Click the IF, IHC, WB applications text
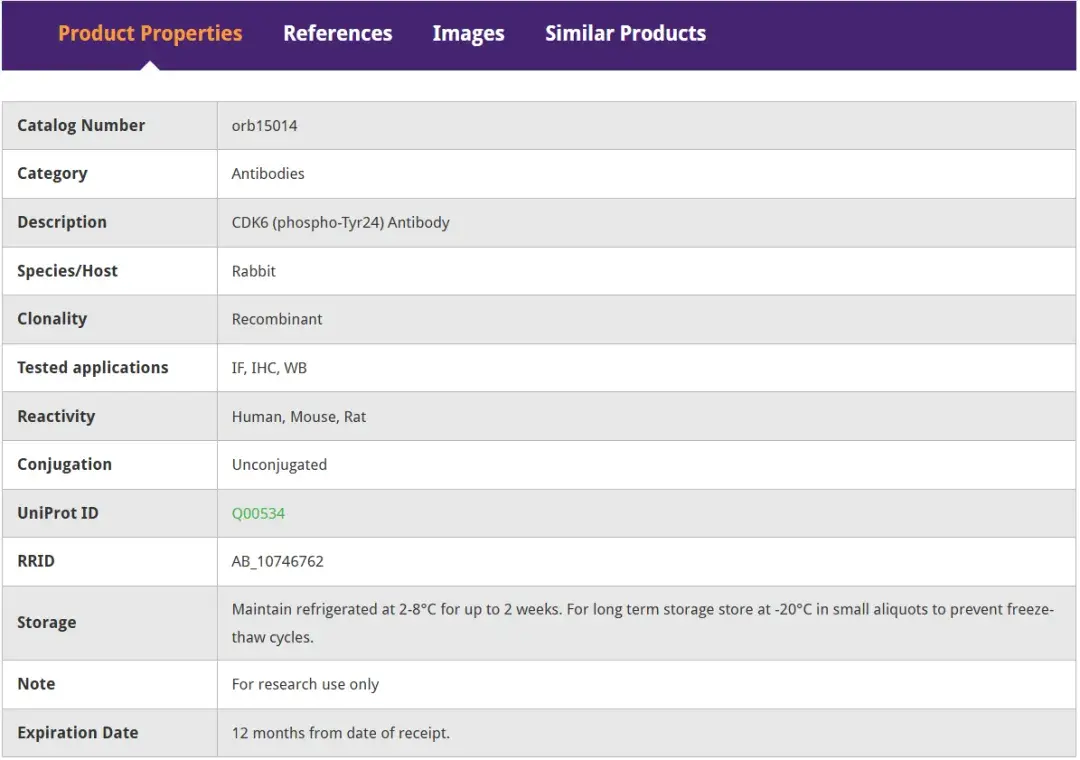The height and width of the screenshot is (760, 1080). [x=269, y=368]
